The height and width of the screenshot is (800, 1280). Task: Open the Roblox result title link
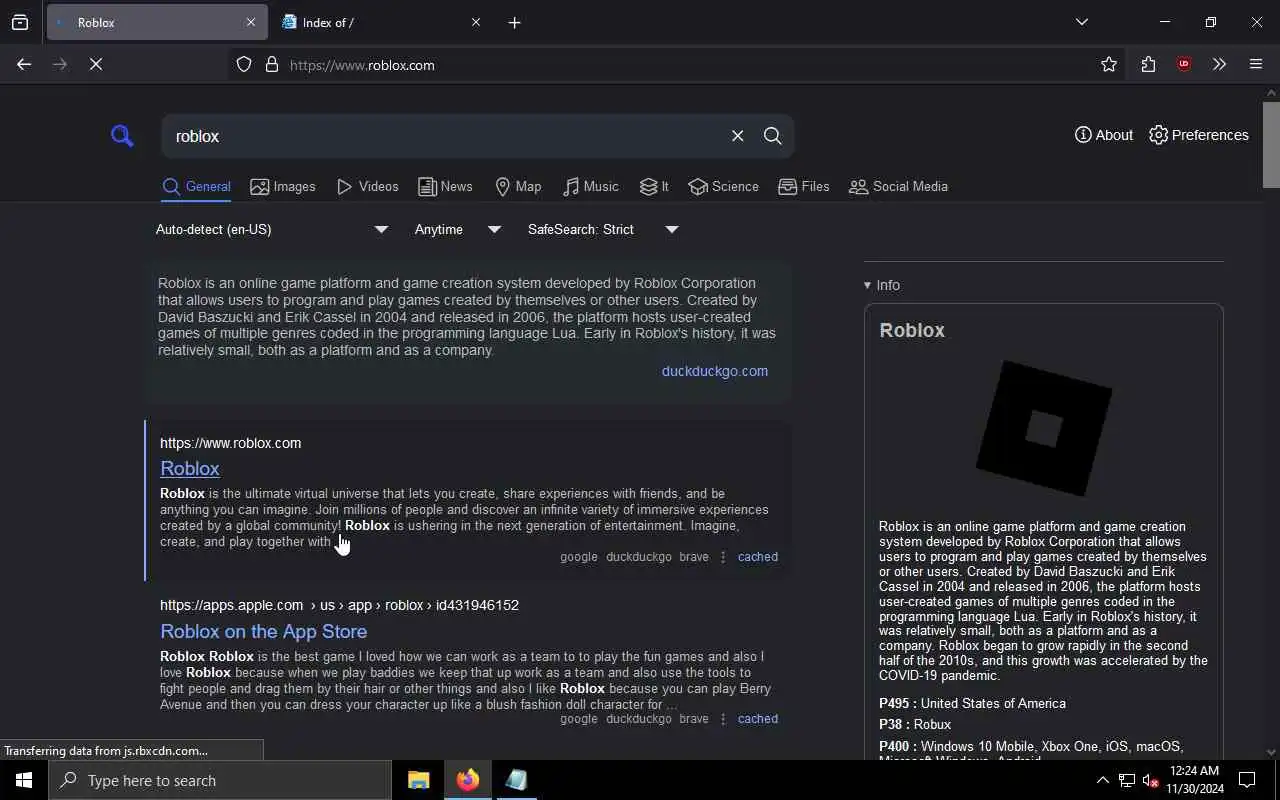(190, 468)
